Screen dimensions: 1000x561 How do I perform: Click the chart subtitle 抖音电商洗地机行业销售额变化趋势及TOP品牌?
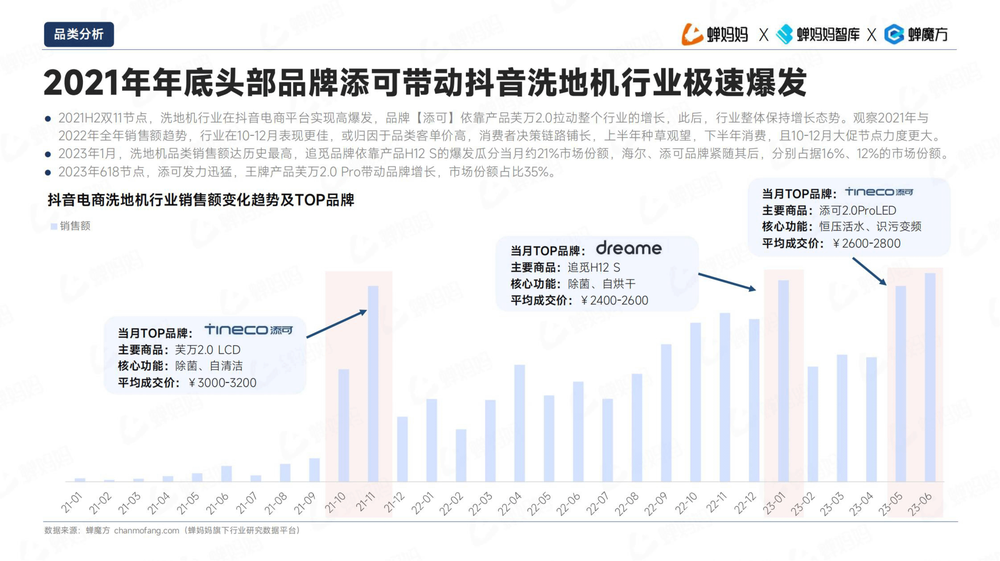pyautogui.click(x=201, y=200)
